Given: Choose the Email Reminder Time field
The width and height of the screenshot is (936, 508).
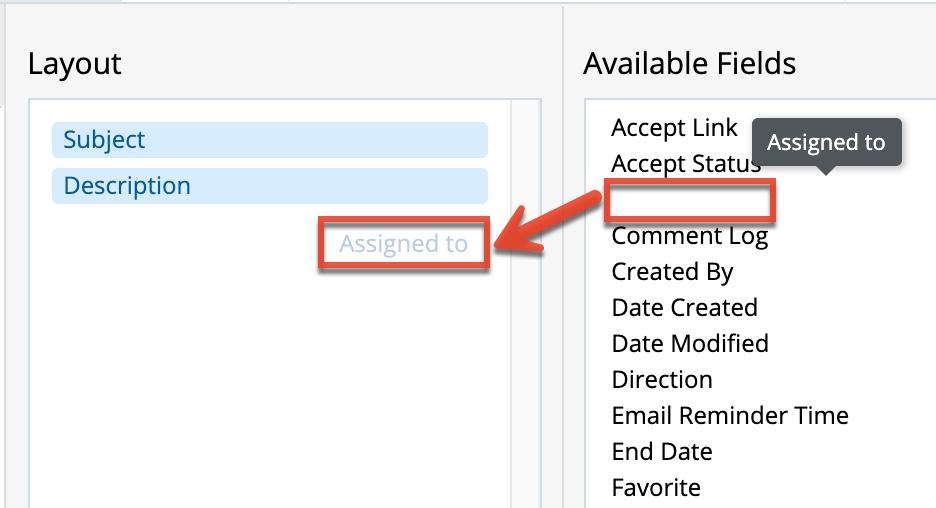Looking at the screenshot, I should click(730, 416).
